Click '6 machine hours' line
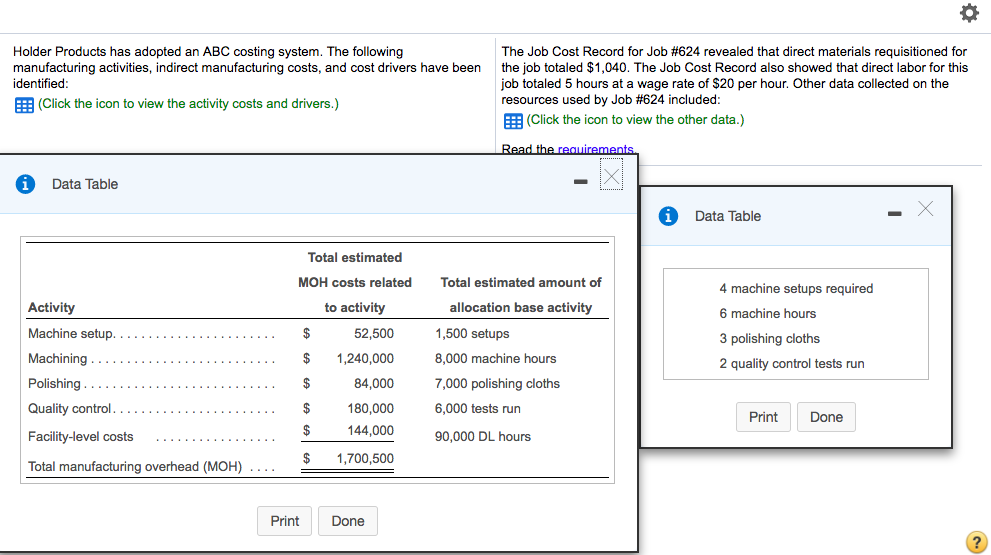 tap(767, 314)
